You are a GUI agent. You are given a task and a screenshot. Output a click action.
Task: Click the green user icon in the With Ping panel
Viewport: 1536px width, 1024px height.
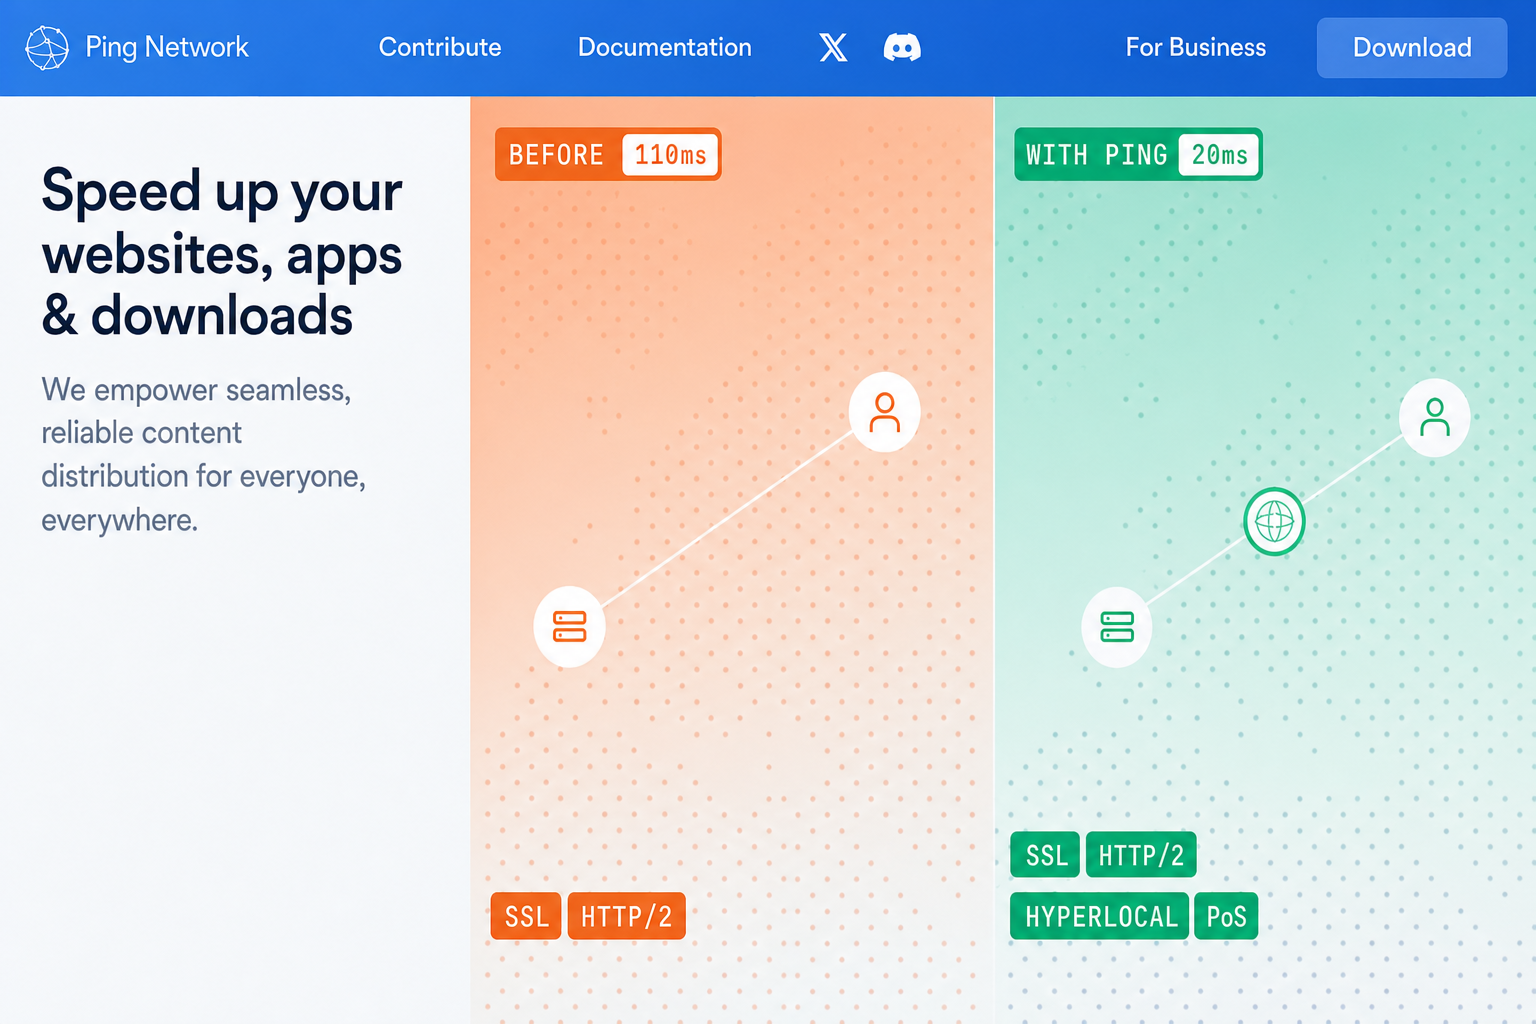(1435, 417)
